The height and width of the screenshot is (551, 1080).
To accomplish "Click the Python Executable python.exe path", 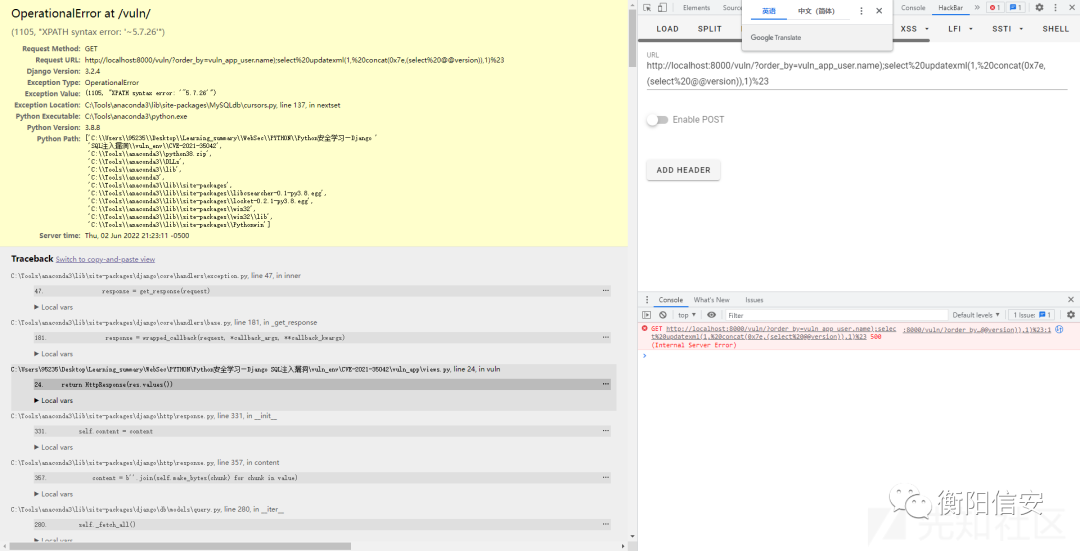I will pyautogui.click(x=136, y=116).
